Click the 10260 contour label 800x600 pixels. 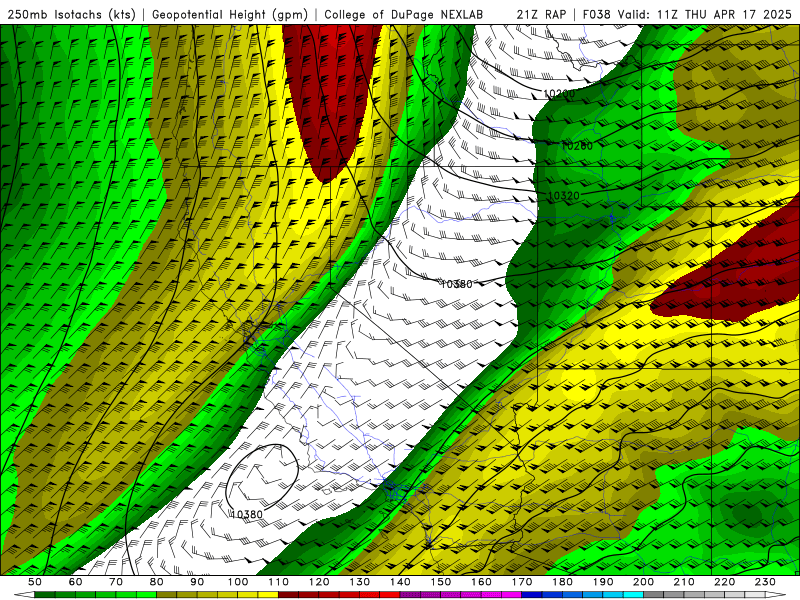click(577, 146)
